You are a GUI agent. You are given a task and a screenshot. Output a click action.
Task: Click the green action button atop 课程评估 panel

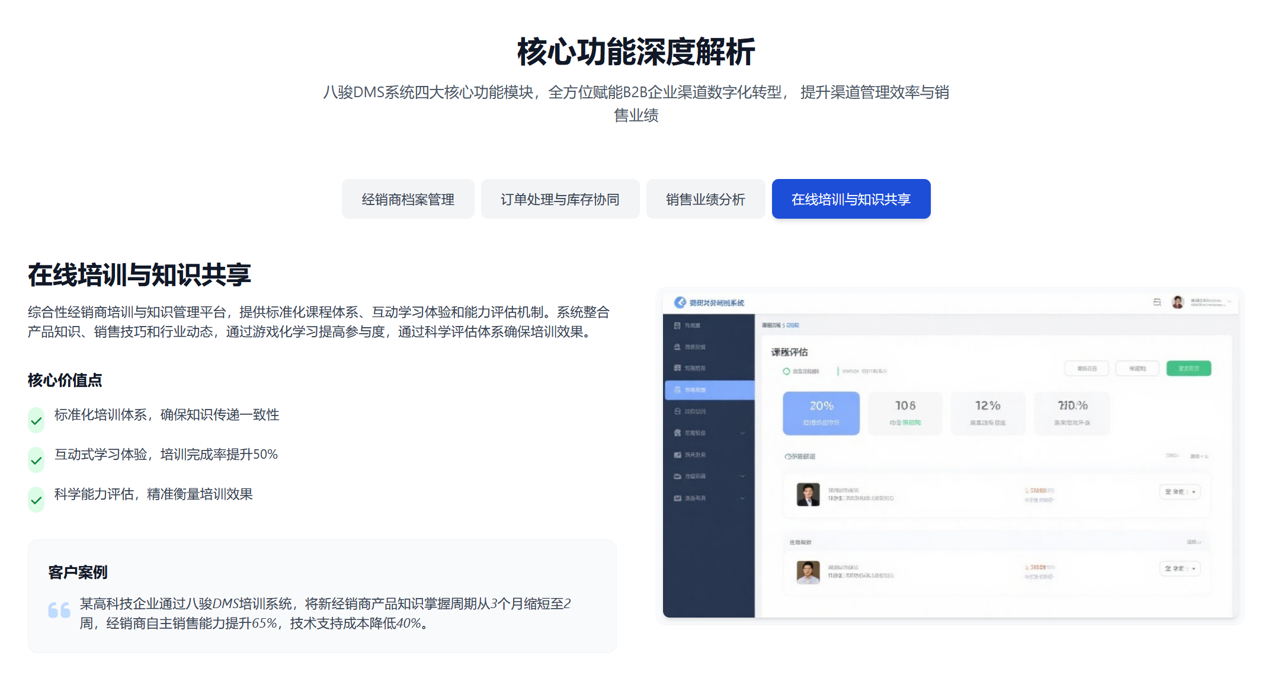pyautogui.click(x=1189, y=368)
